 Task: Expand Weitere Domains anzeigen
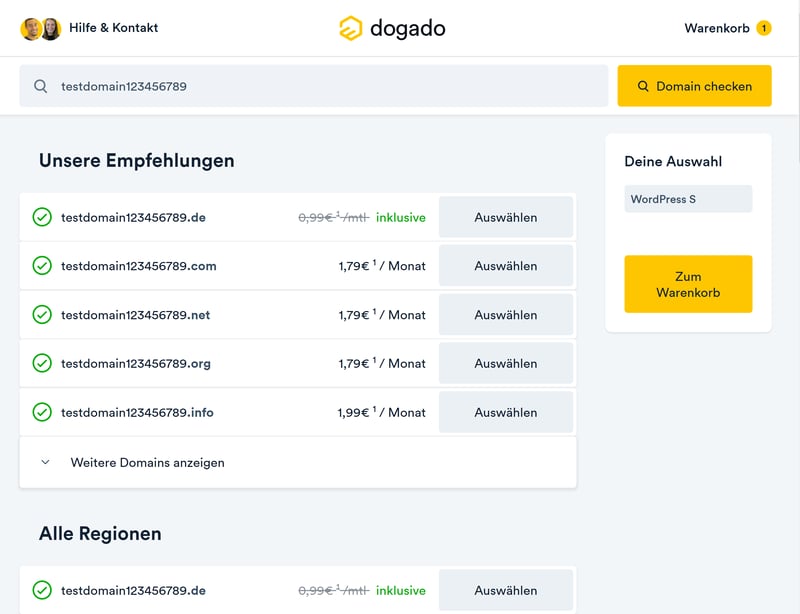click(147, 463)
